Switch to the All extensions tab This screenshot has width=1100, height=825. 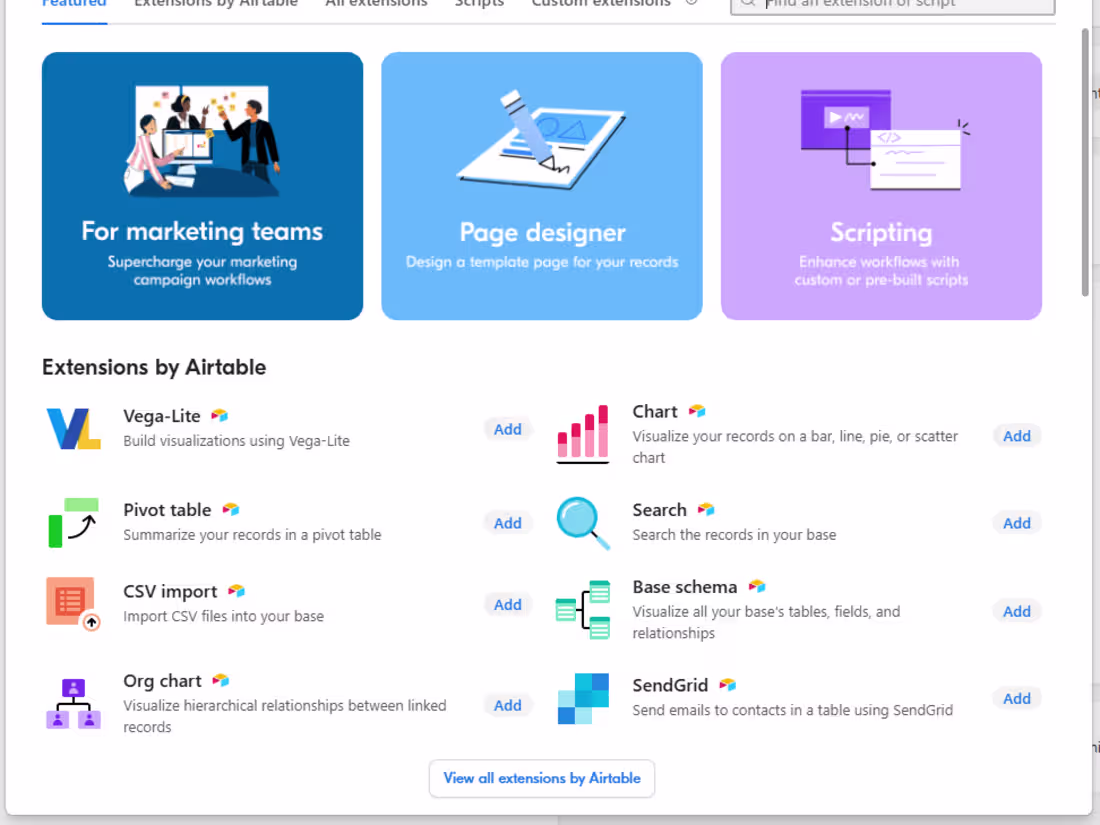(376, 4)
